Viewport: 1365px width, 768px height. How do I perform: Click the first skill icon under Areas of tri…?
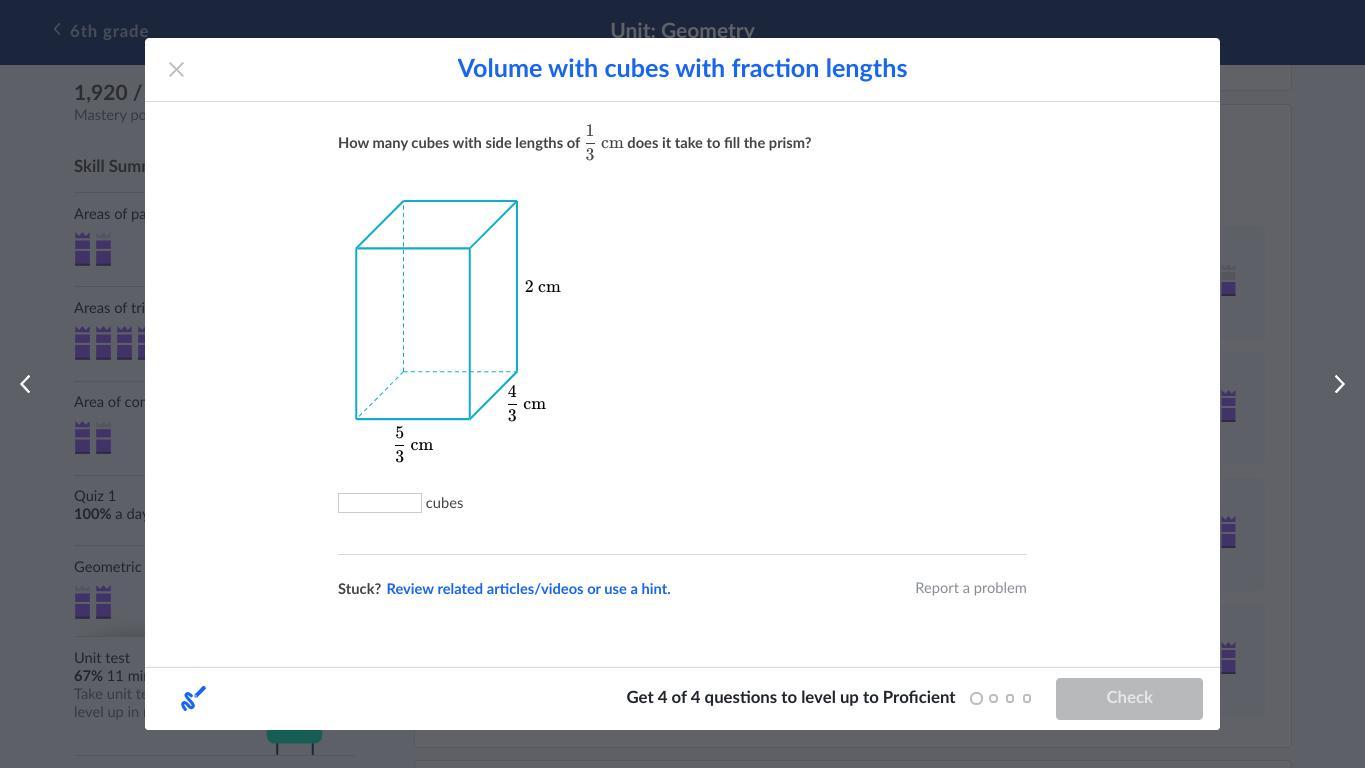point(83,343)
